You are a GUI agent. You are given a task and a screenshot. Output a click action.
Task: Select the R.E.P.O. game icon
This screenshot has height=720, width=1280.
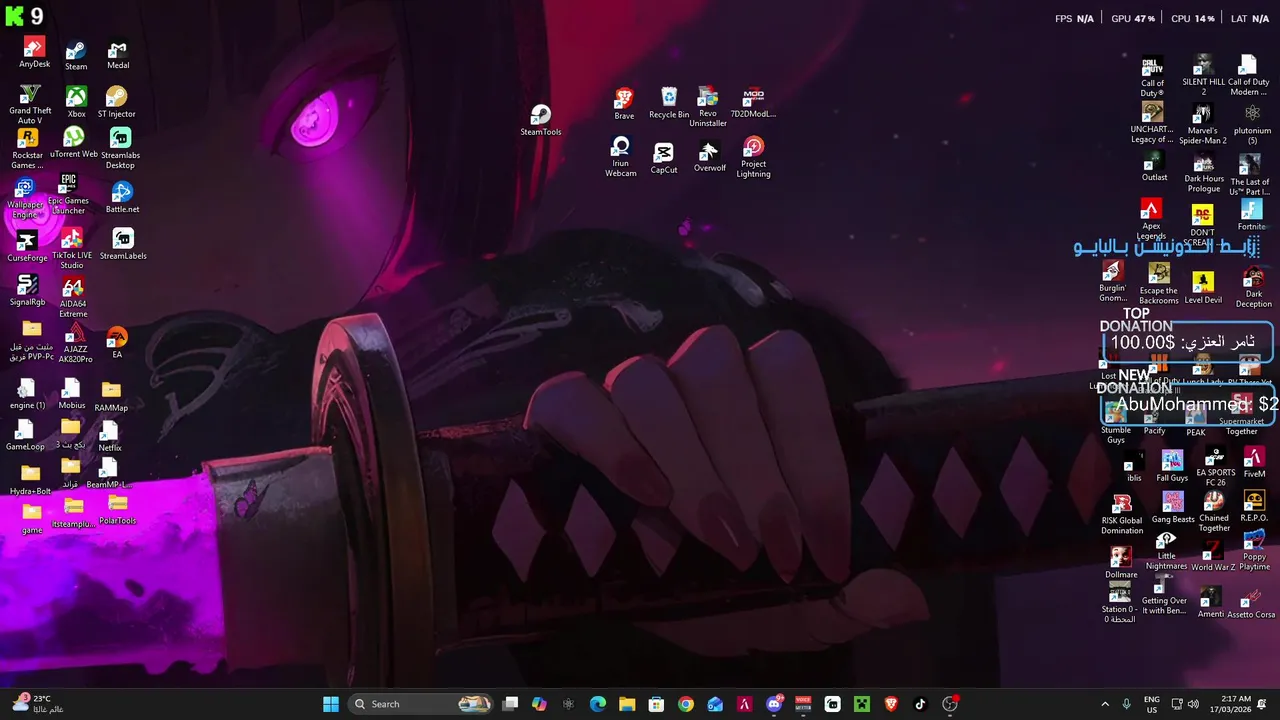click(1254, 506)
